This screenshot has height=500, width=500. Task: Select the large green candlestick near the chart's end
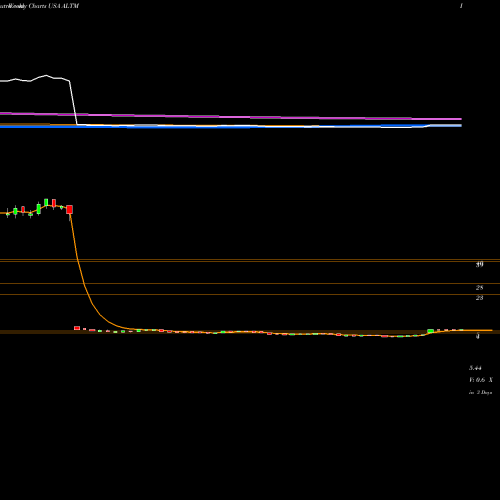(430, 331)
